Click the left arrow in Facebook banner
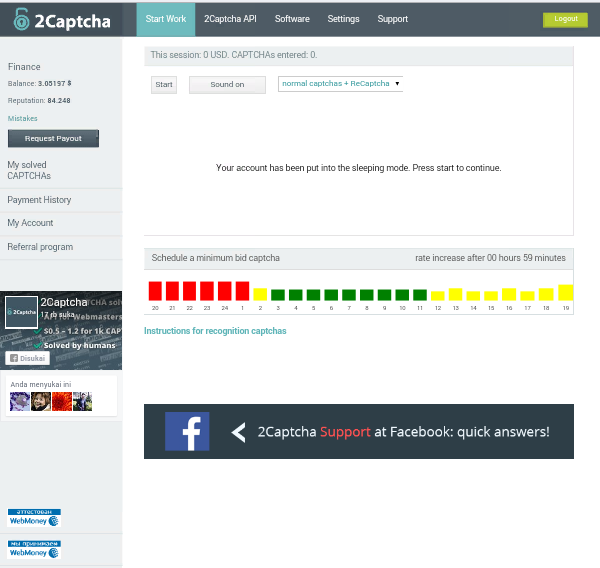This screenshot has height=568, width=600. pos(238,433)
